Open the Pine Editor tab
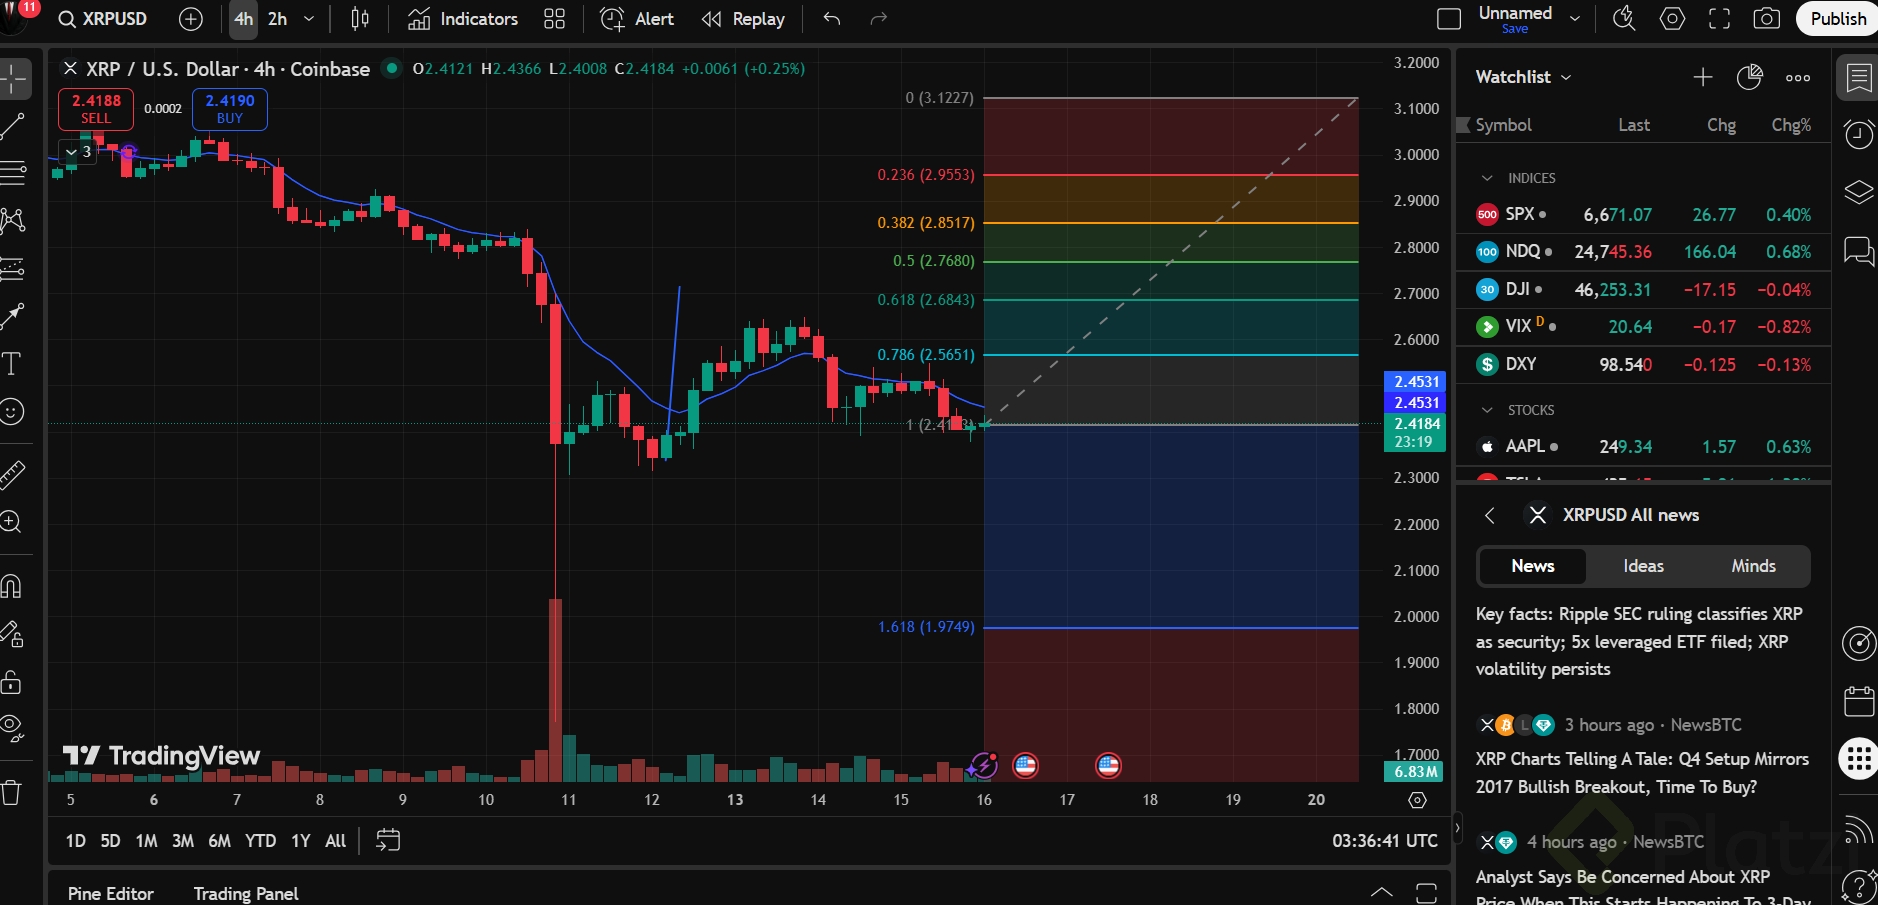Screen dimensions: 1878x905 [x=111, y=893]
